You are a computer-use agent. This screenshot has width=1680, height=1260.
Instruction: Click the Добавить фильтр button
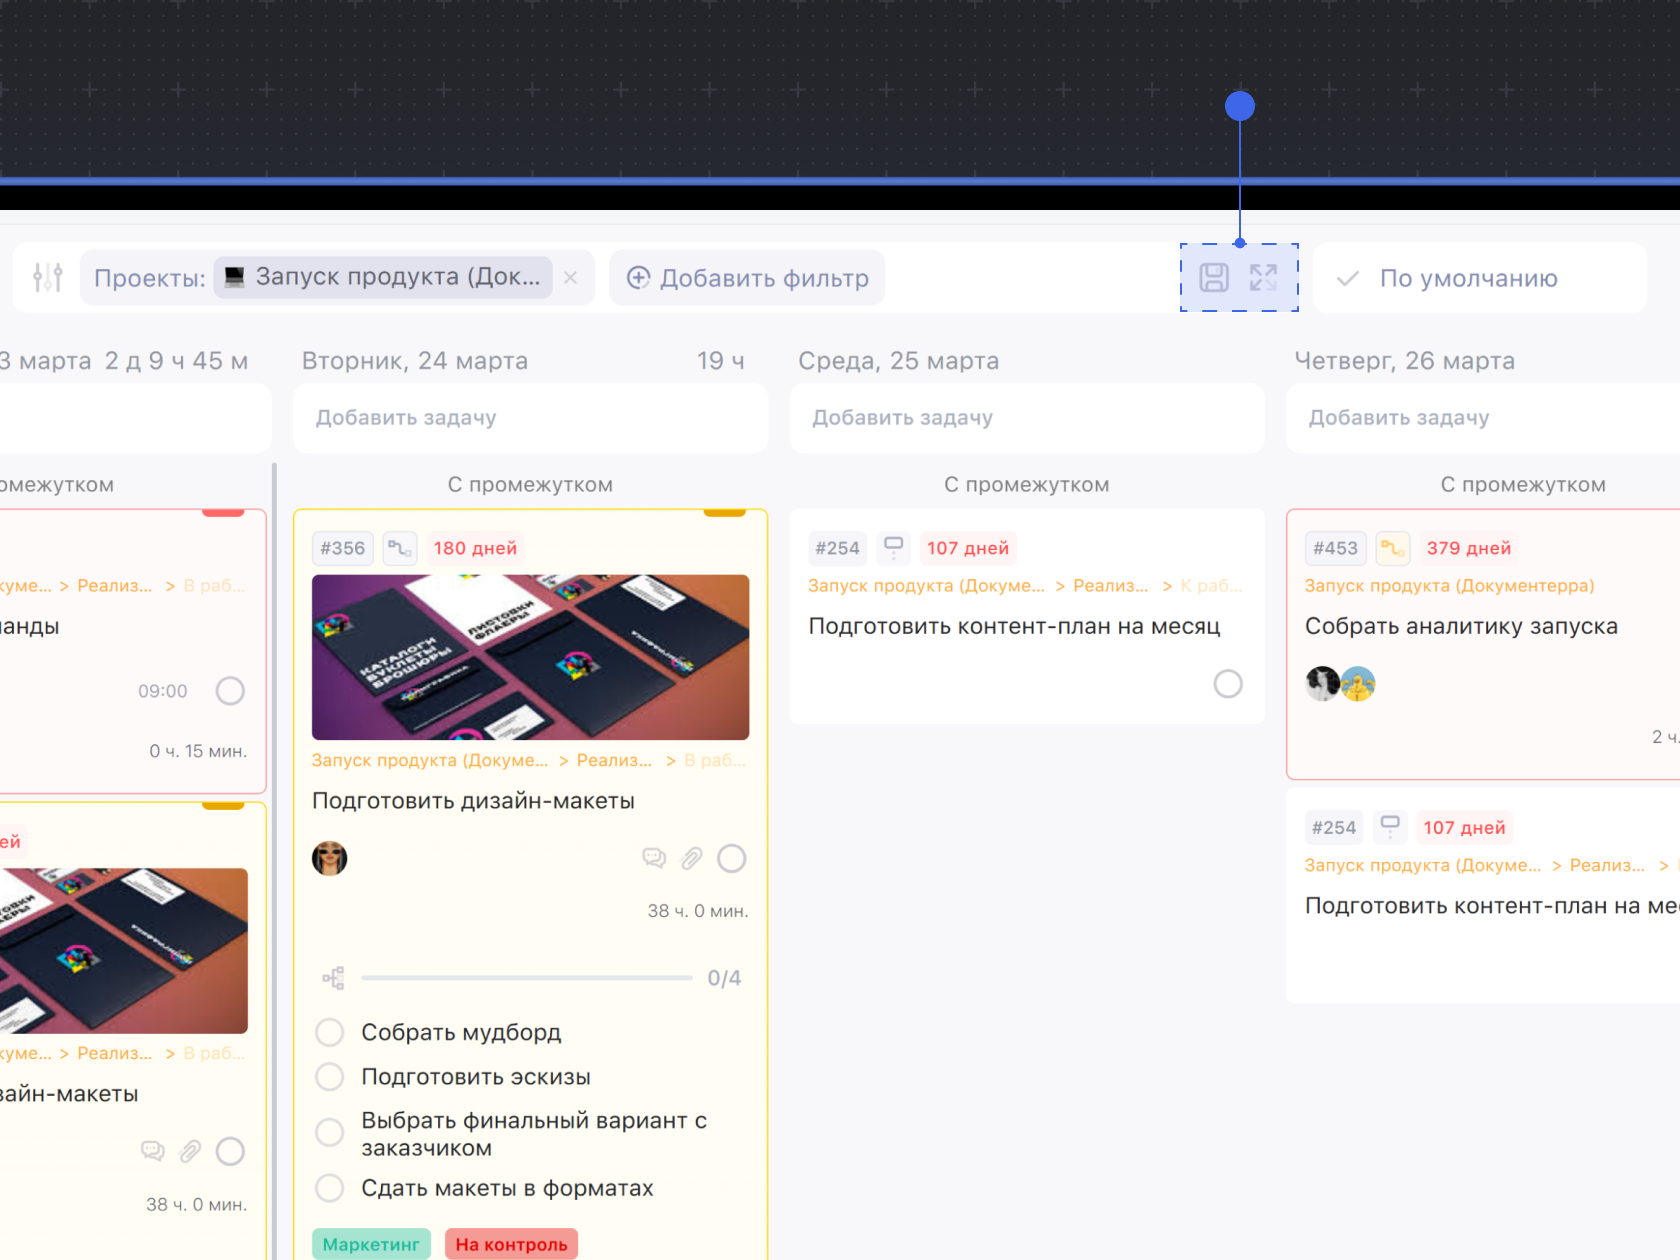tap(747, 278)
